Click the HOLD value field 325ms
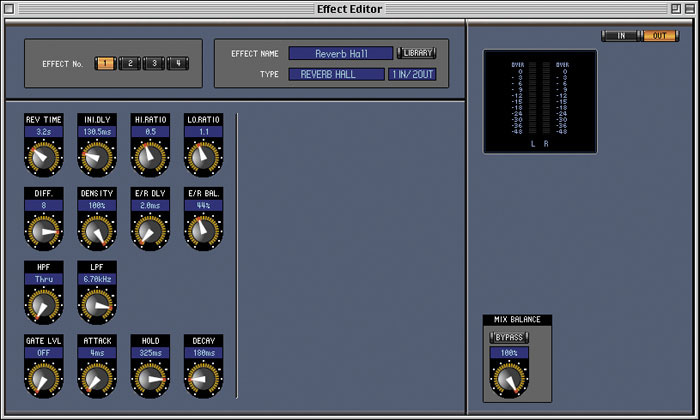Viewport: 700px width, 420px height. click(150, 354)
